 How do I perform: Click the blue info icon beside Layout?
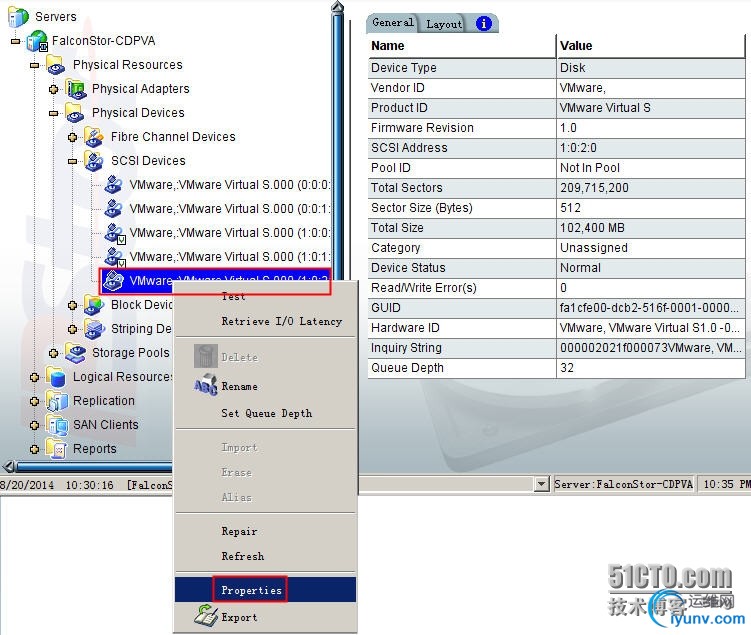(x=484, y=23)
